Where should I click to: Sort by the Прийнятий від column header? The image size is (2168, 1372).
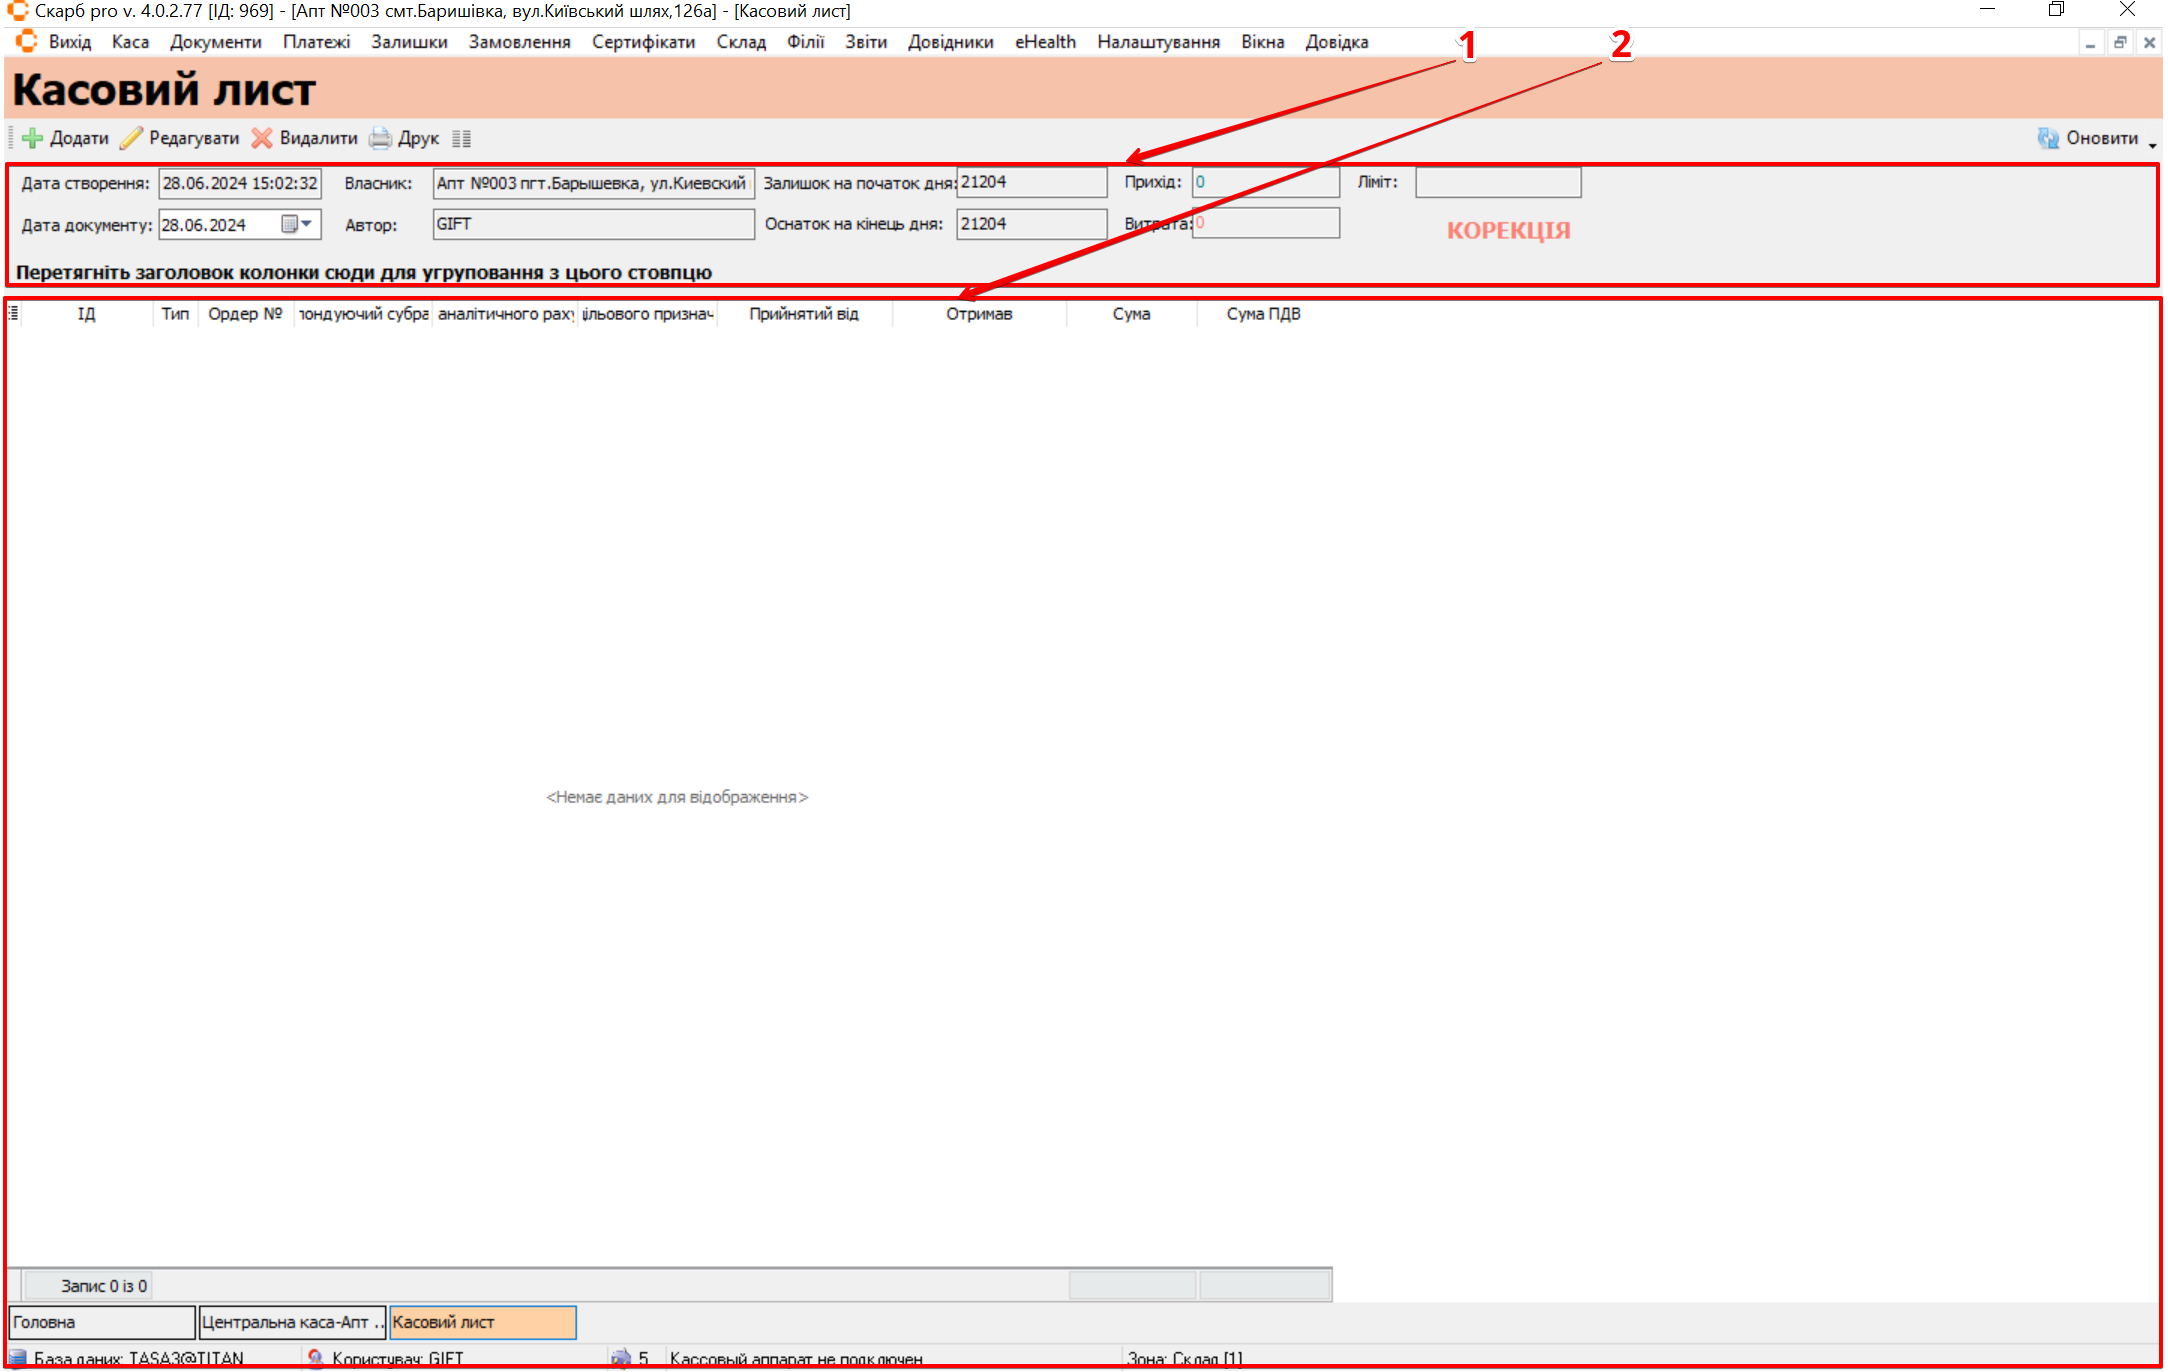(803, 314)
